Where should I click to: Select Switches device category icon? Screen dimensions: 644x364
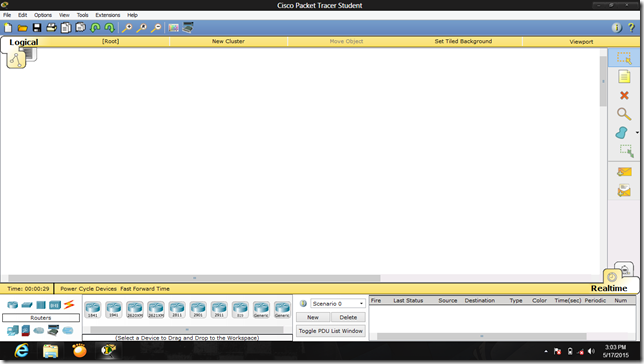(27, 305)
